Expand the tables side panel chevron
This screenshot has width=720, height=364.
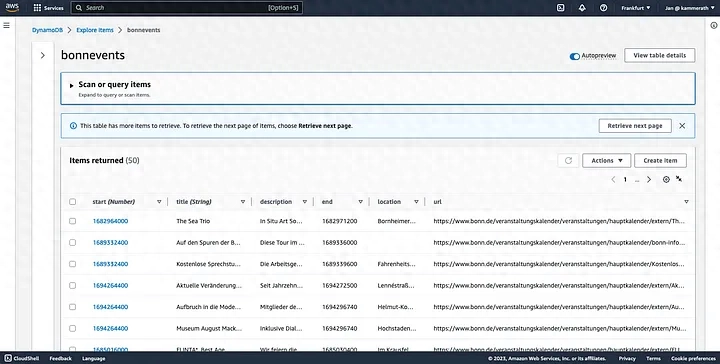pos(43,56)
